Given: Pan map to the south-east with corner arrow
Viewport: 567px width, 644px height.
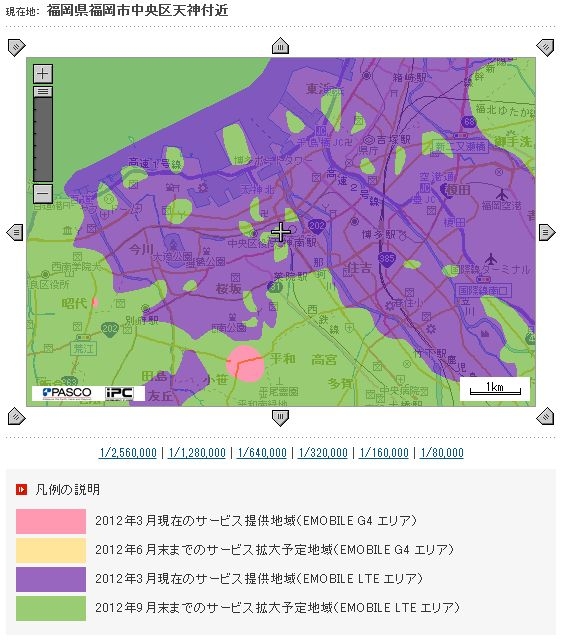Looking at the screenshot, I should click(545, 416).
